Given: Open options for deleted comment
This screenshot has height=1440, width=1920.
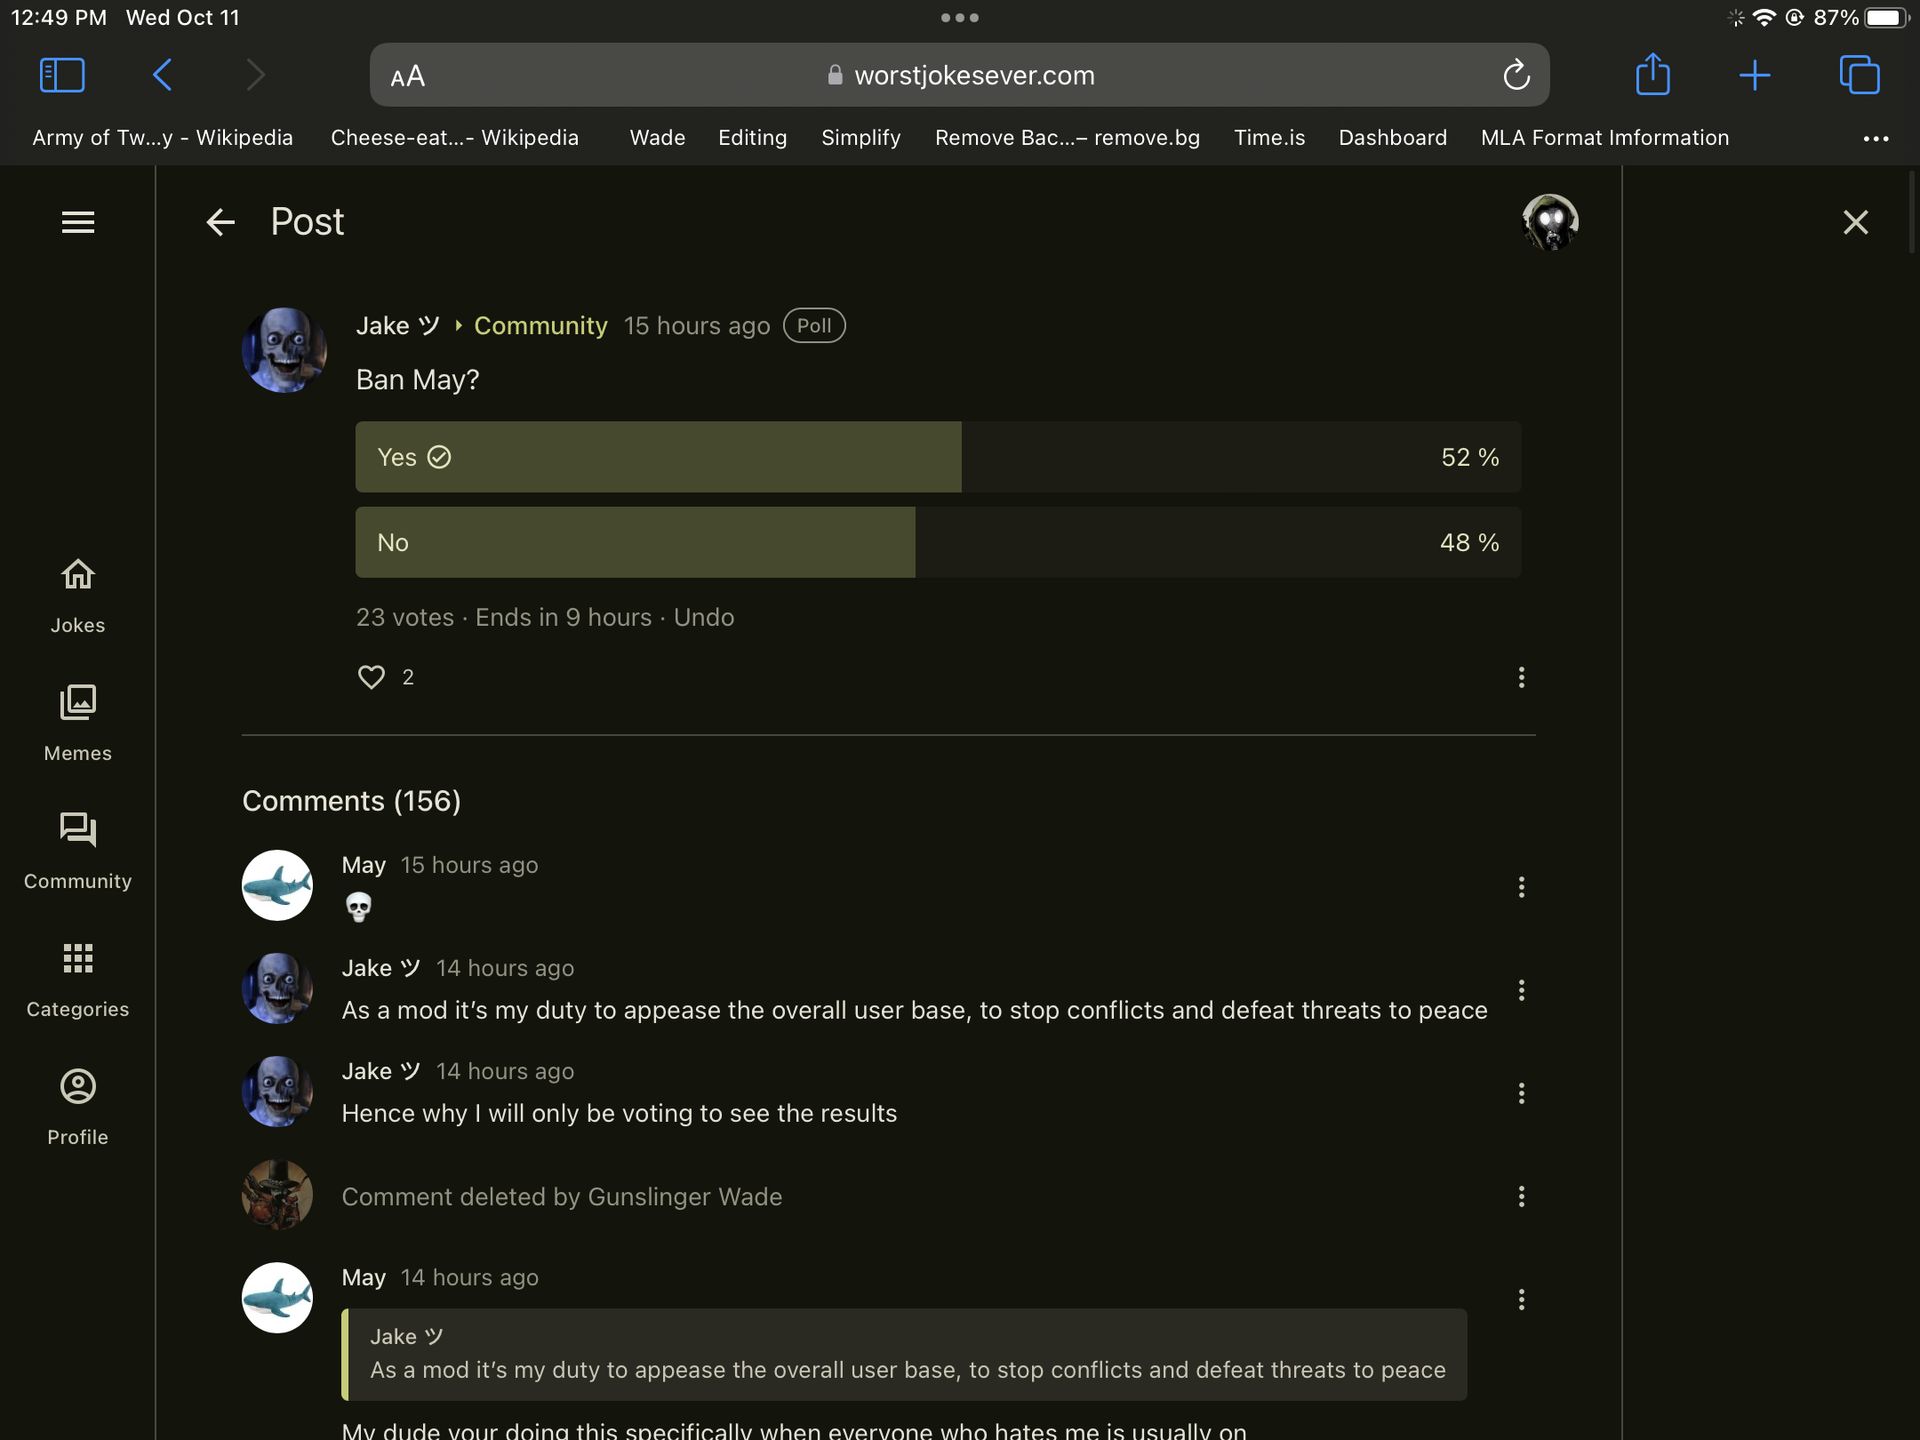Looking at the screenshot, I should pos(1521,1196).
